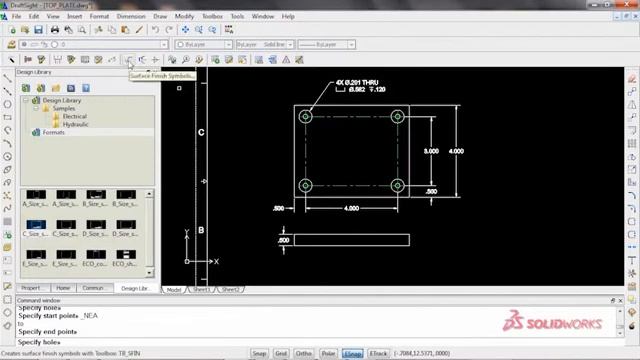640x360 pixels.
Task: Click the Zoom window icon in toolbar
Action: pyautogui.click(x=199, y=30)
